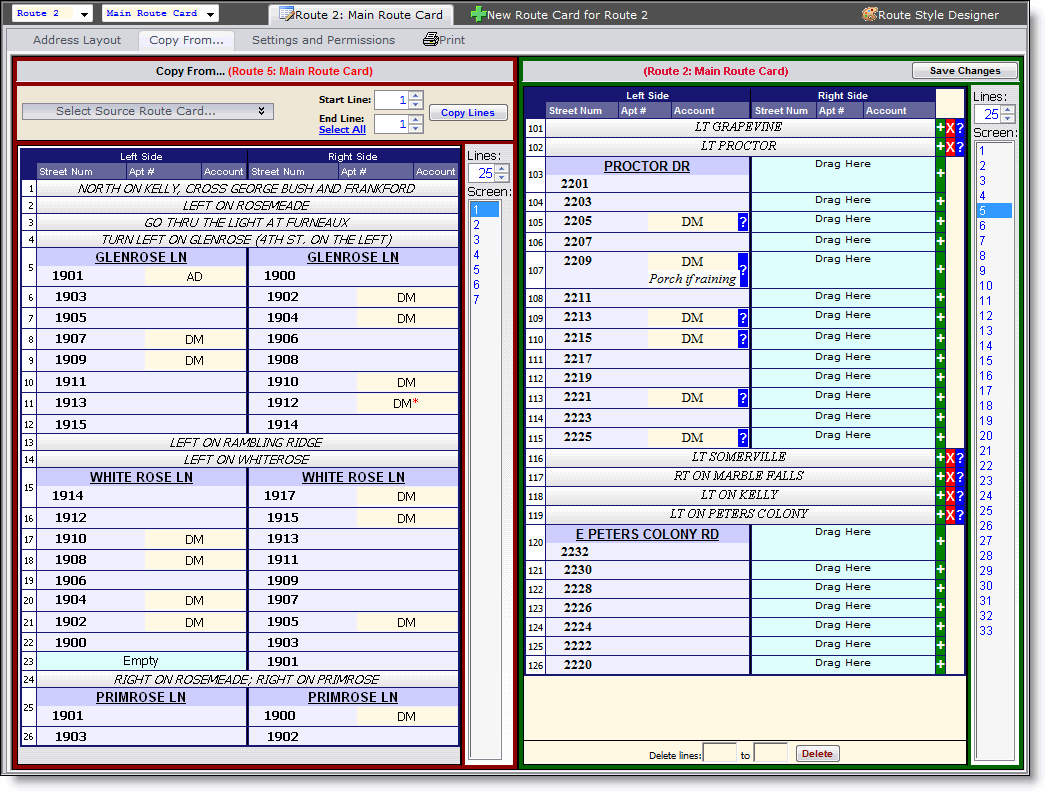1046x792 pixels.
Task: Increase the Start Line stepper value
Action: (416, 96)
